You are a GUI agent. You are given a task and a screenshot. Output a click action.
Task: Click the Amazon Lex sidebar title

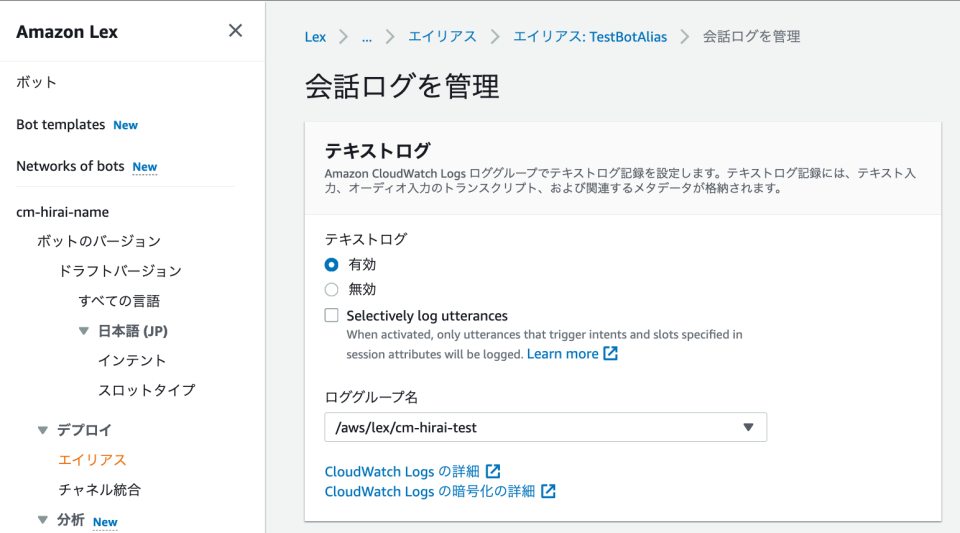pyautogui.click(x=67, y=32)
